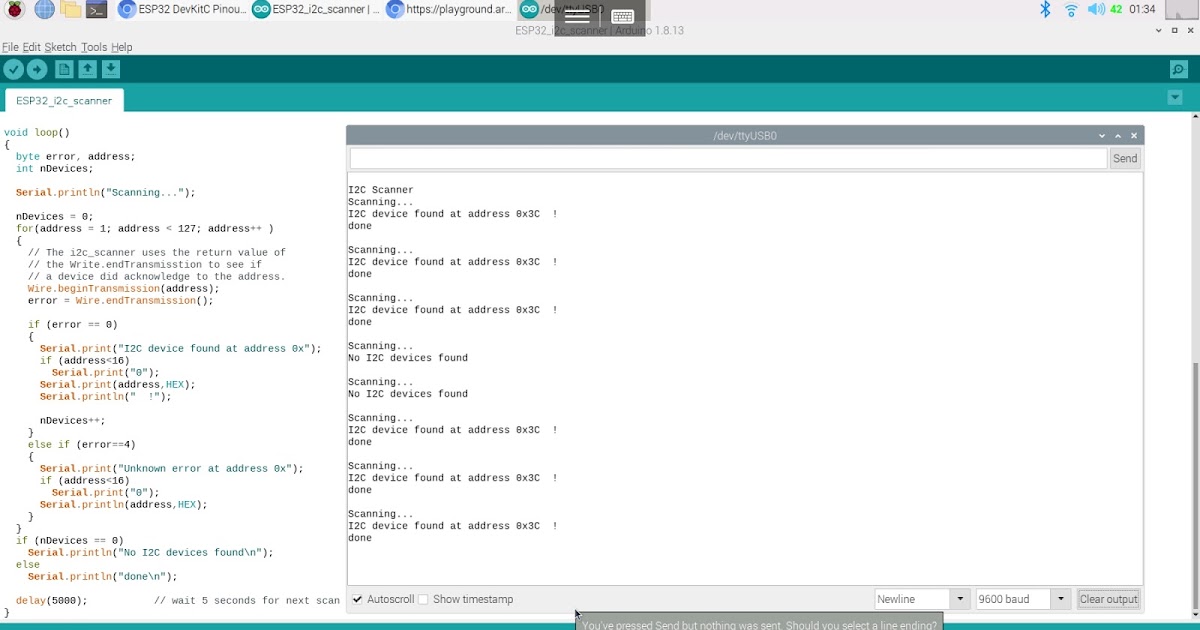The width and height of the screenshot is (1200, 630).
Task: Click the volume control in the taskbar
Action: 1095,10
